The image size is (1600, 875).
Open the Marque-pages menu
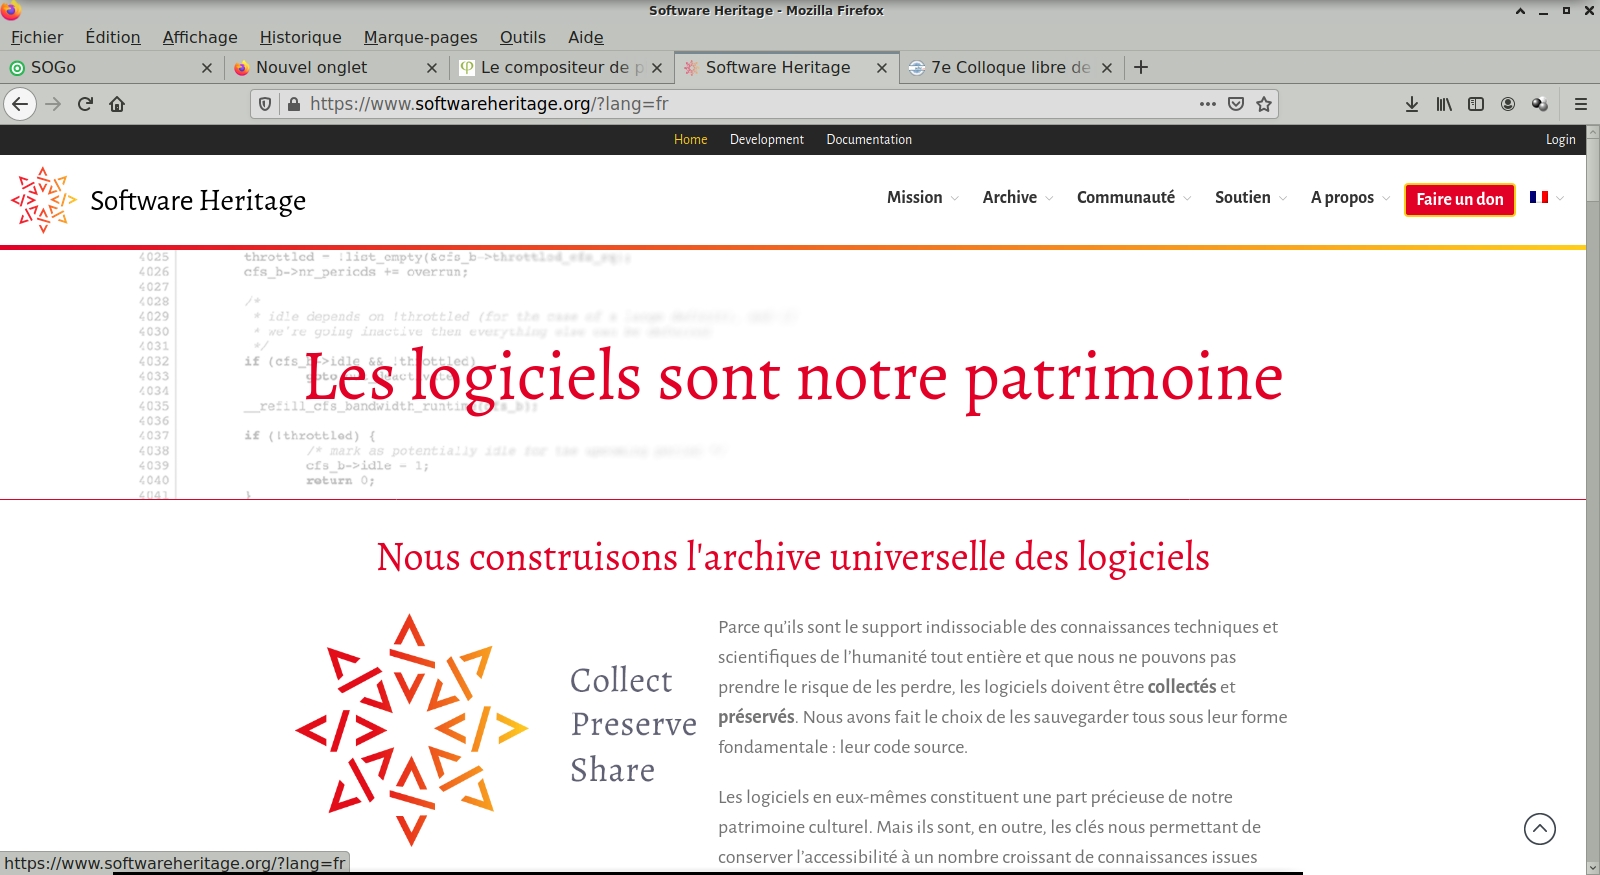tap(420, 37)
